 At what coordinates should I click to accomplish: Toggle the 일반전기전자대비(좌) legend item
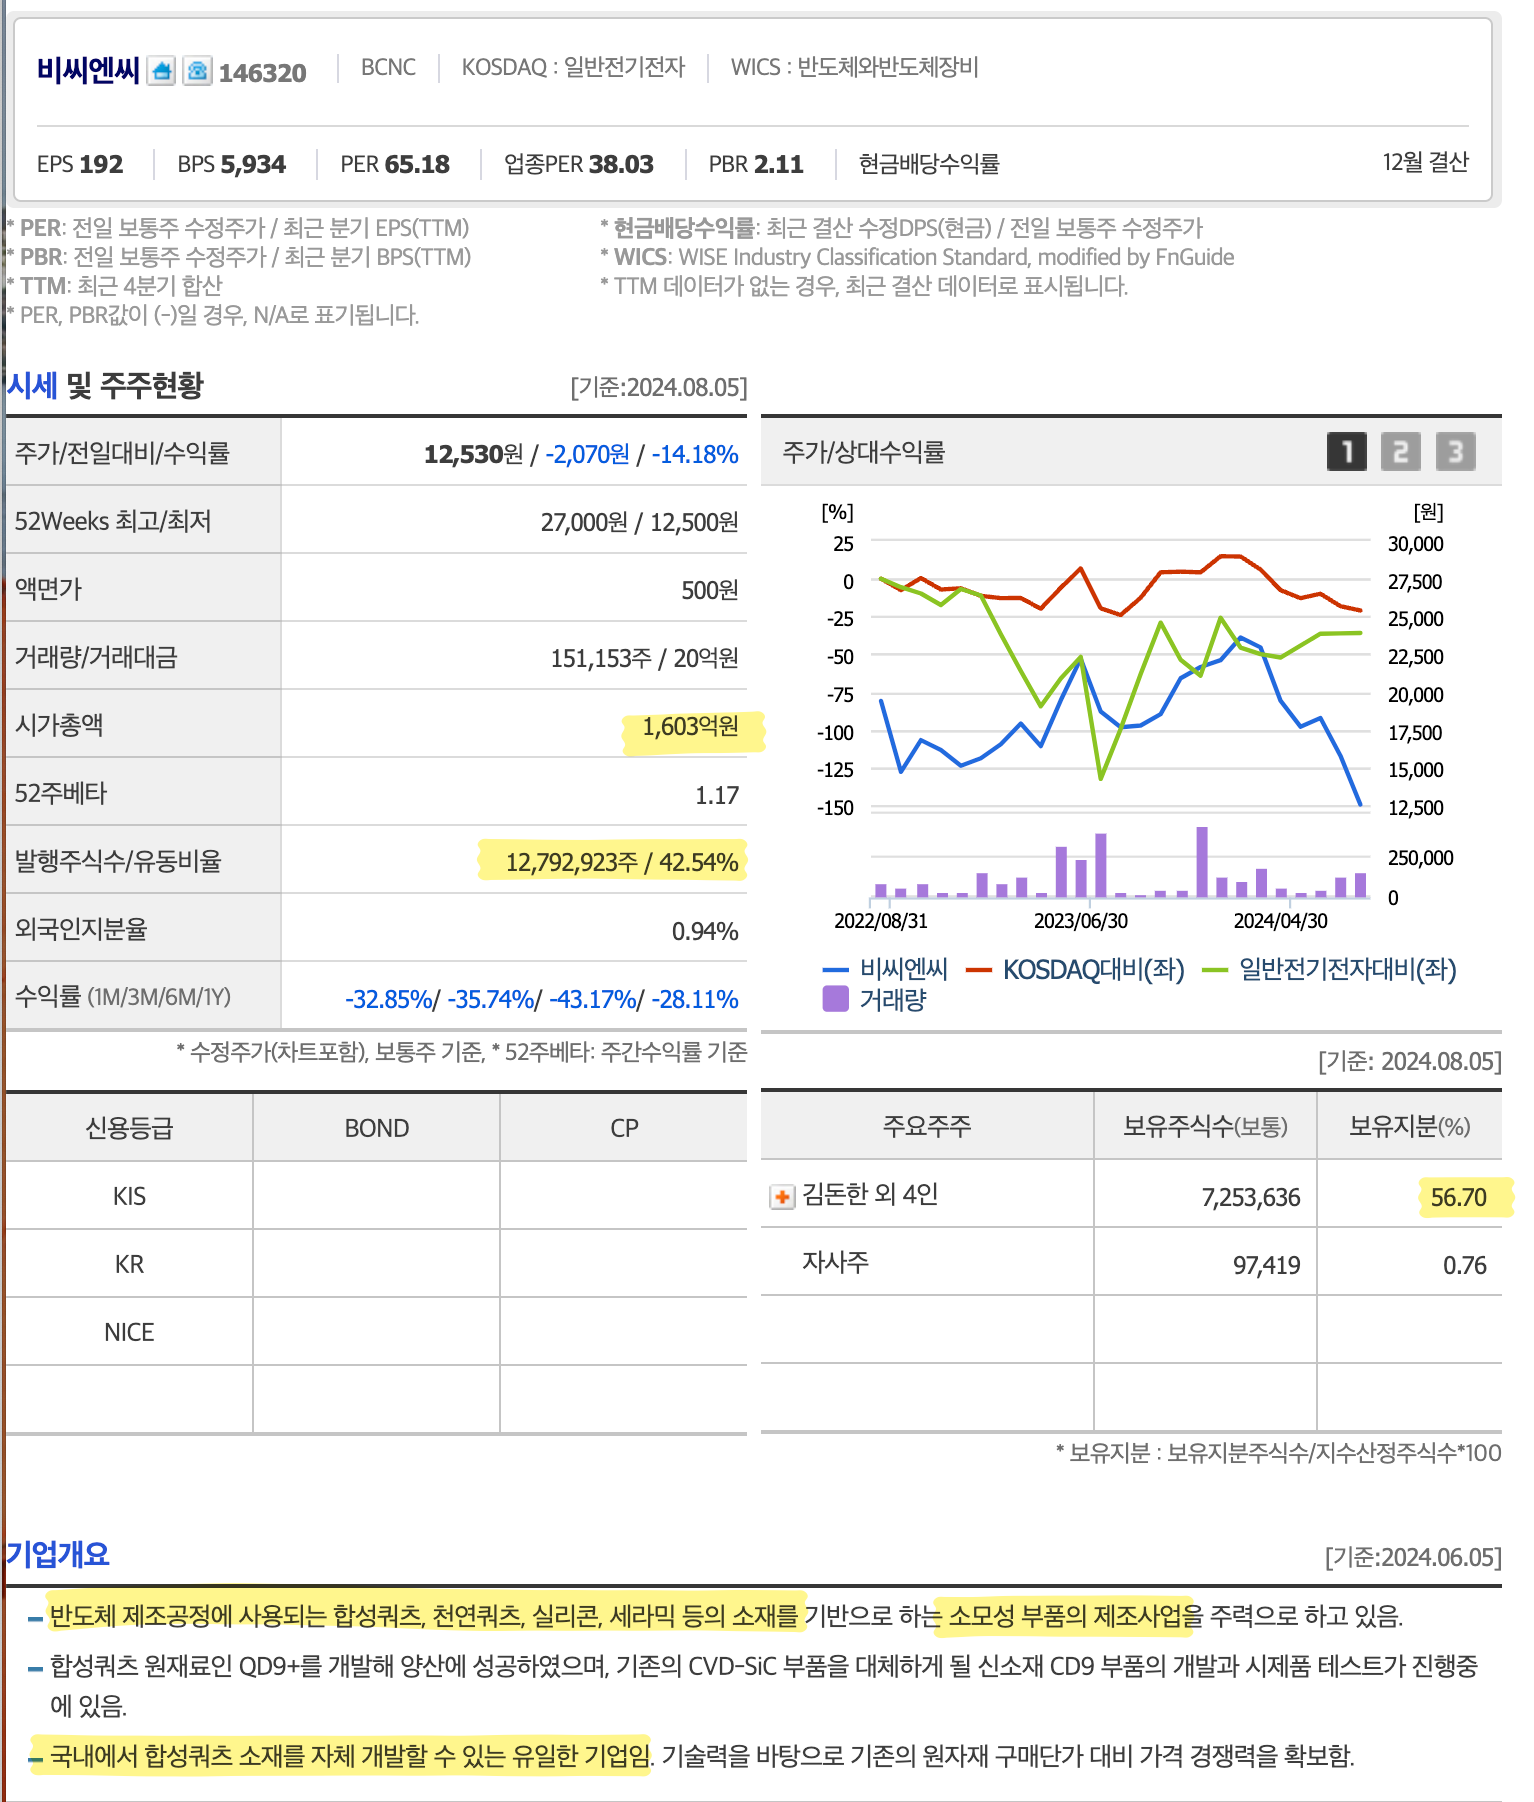point(1329,969)
